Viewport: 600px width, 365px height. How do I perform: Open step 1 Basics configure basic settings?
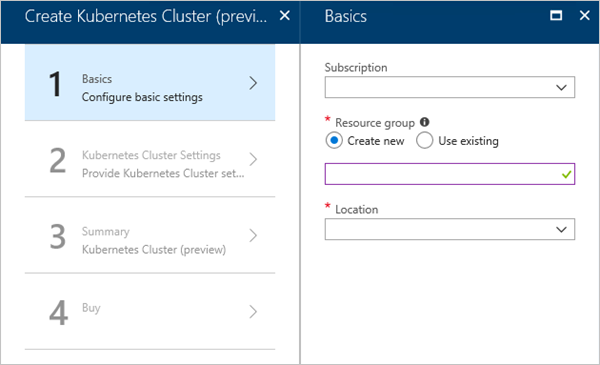click(150, 83)
